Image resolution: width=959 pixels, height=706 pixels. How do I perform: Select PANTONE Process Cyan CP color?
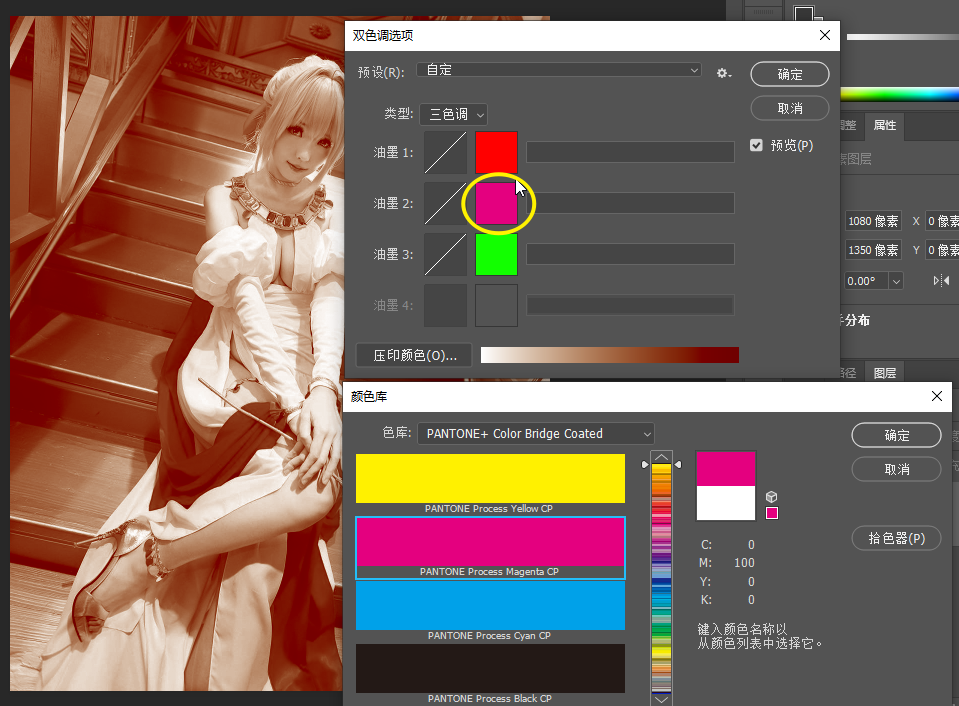(x=490, y=611)
